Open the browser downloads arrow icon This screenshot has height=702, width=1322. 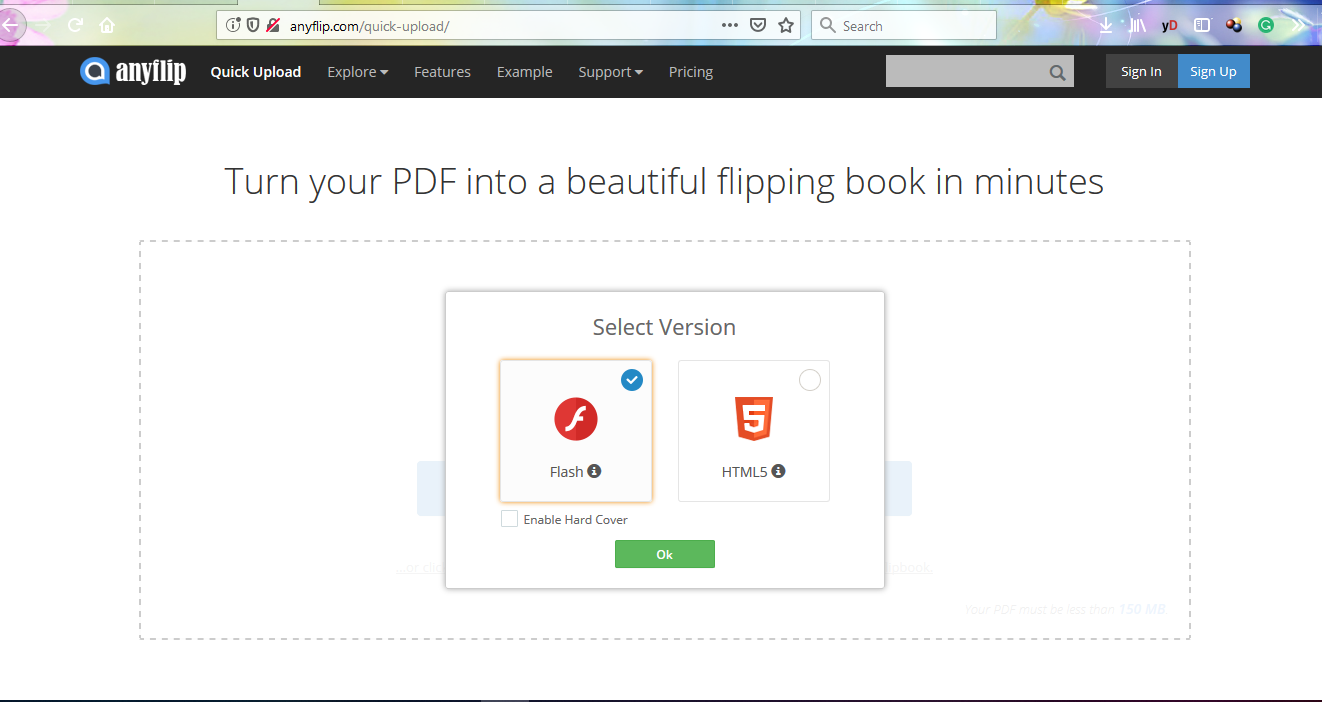point(1106,26)
